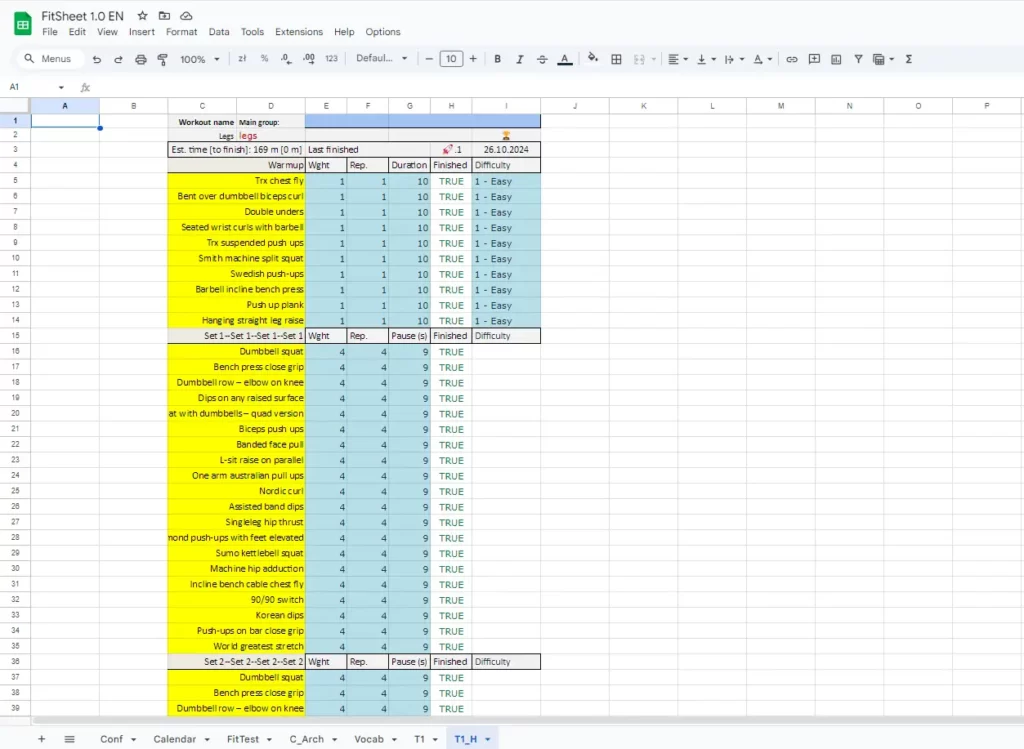The width and height of the screenshot is (1024, 749).
Task: Open the Borders tool
Action: tap(617, 59)
